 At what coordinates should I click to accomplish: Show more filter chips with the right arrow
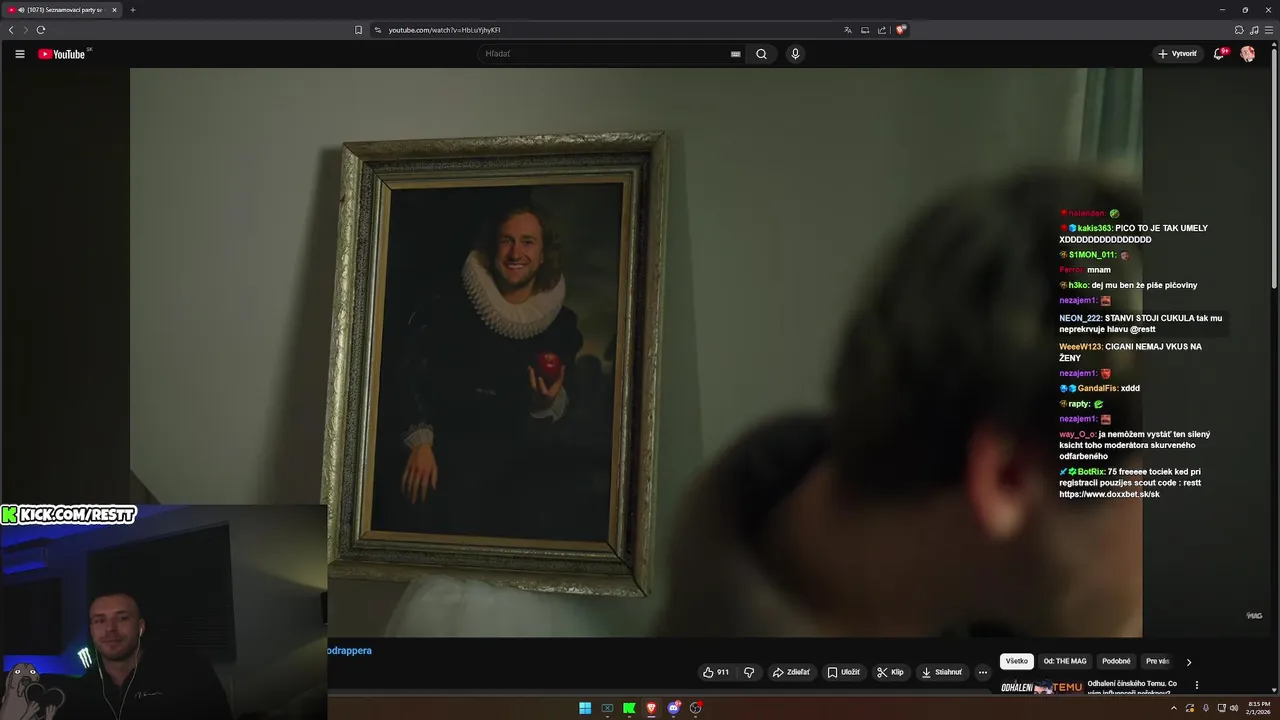pyautogui.click(x=1189, y=661)
